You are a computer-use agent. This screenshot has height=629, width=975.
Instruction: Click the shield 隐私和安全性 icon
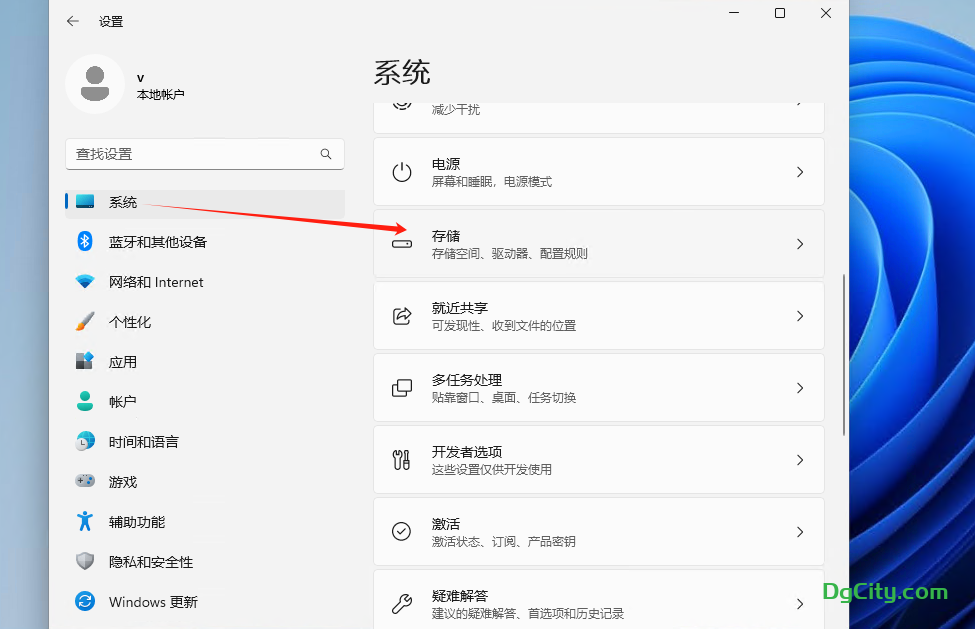point(86,562)
